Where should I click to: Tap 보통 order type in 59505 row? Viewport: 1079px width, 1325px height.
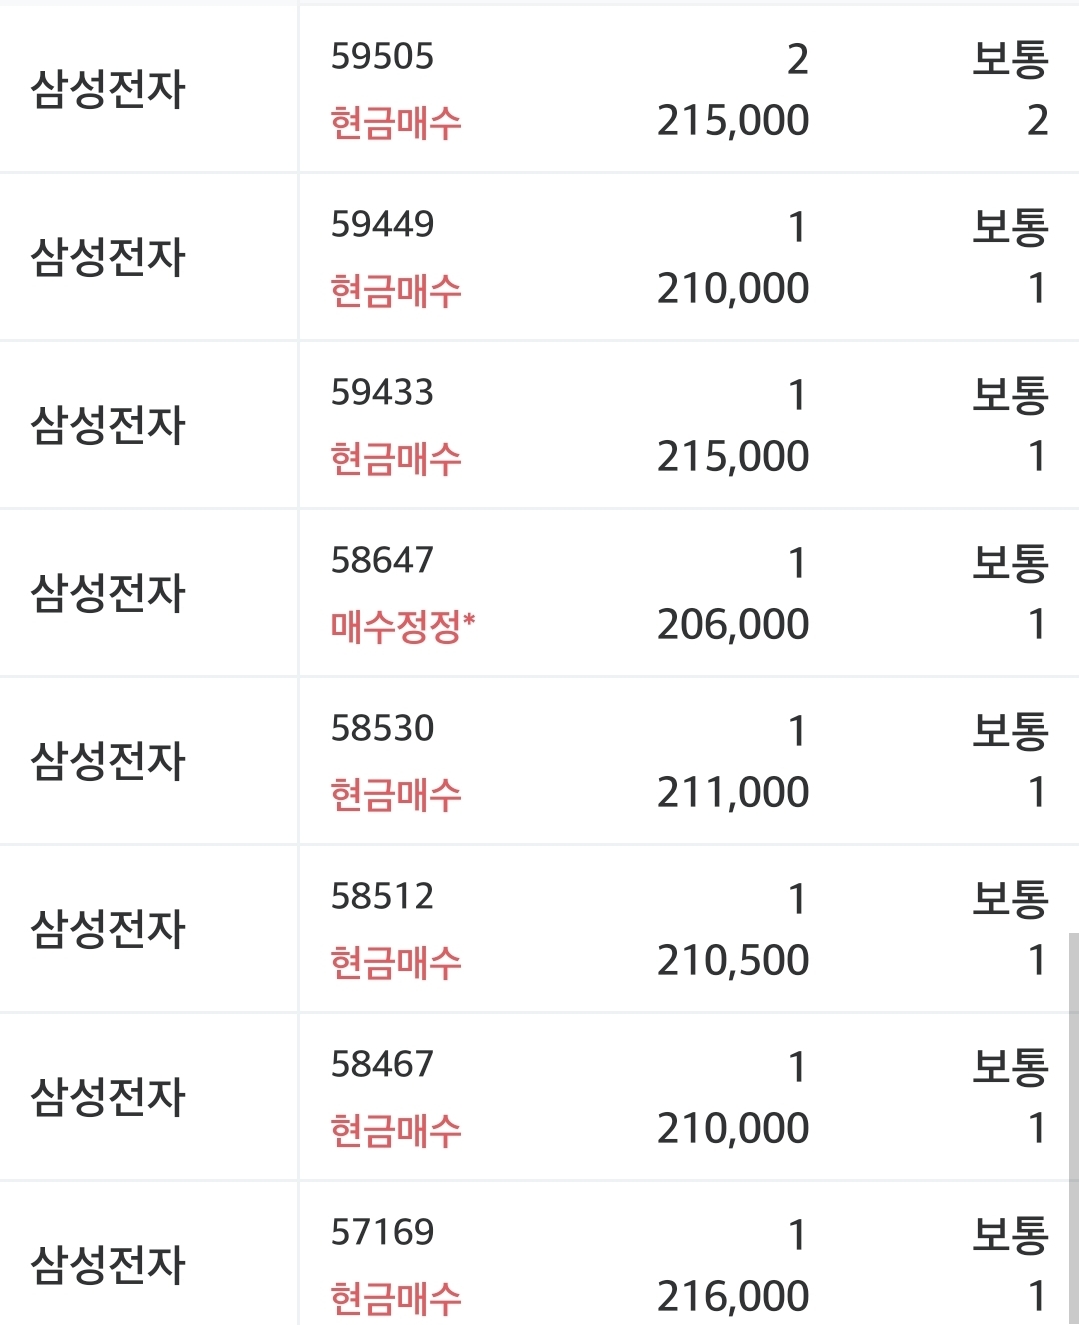[x=1010, y=59]
